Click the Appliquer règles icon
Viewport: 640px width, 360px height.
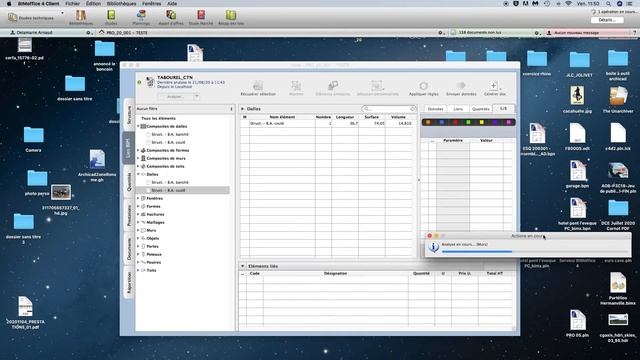click(x=424, y=86)
